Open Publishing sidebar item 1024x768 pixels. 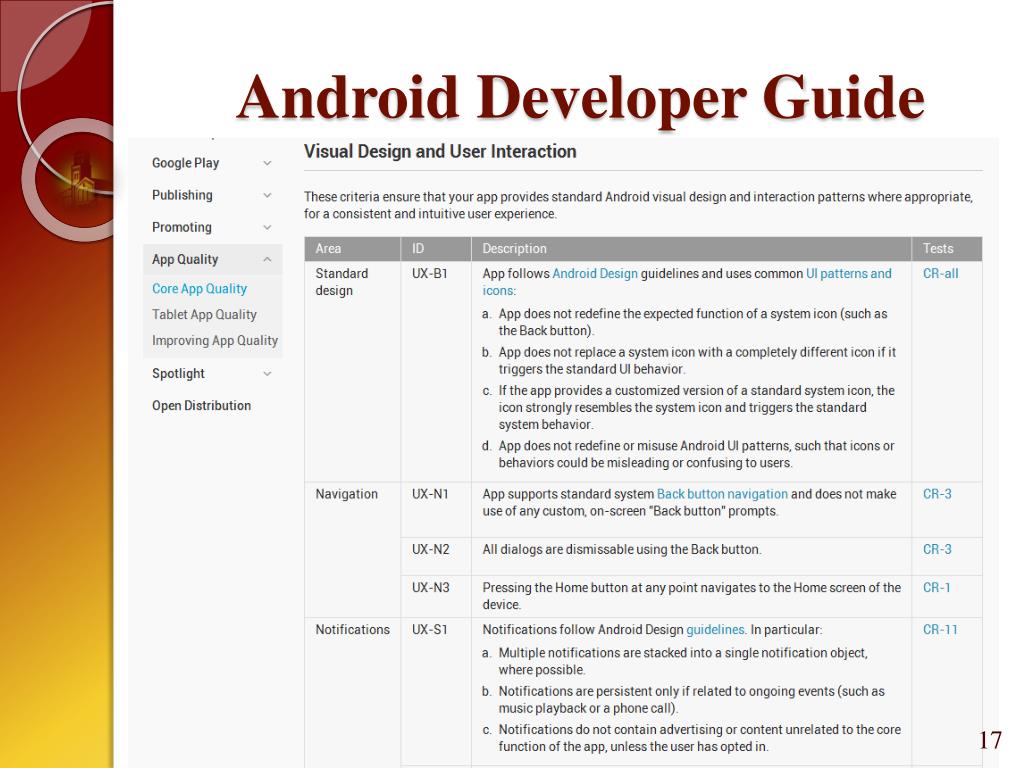coord(182,195)
